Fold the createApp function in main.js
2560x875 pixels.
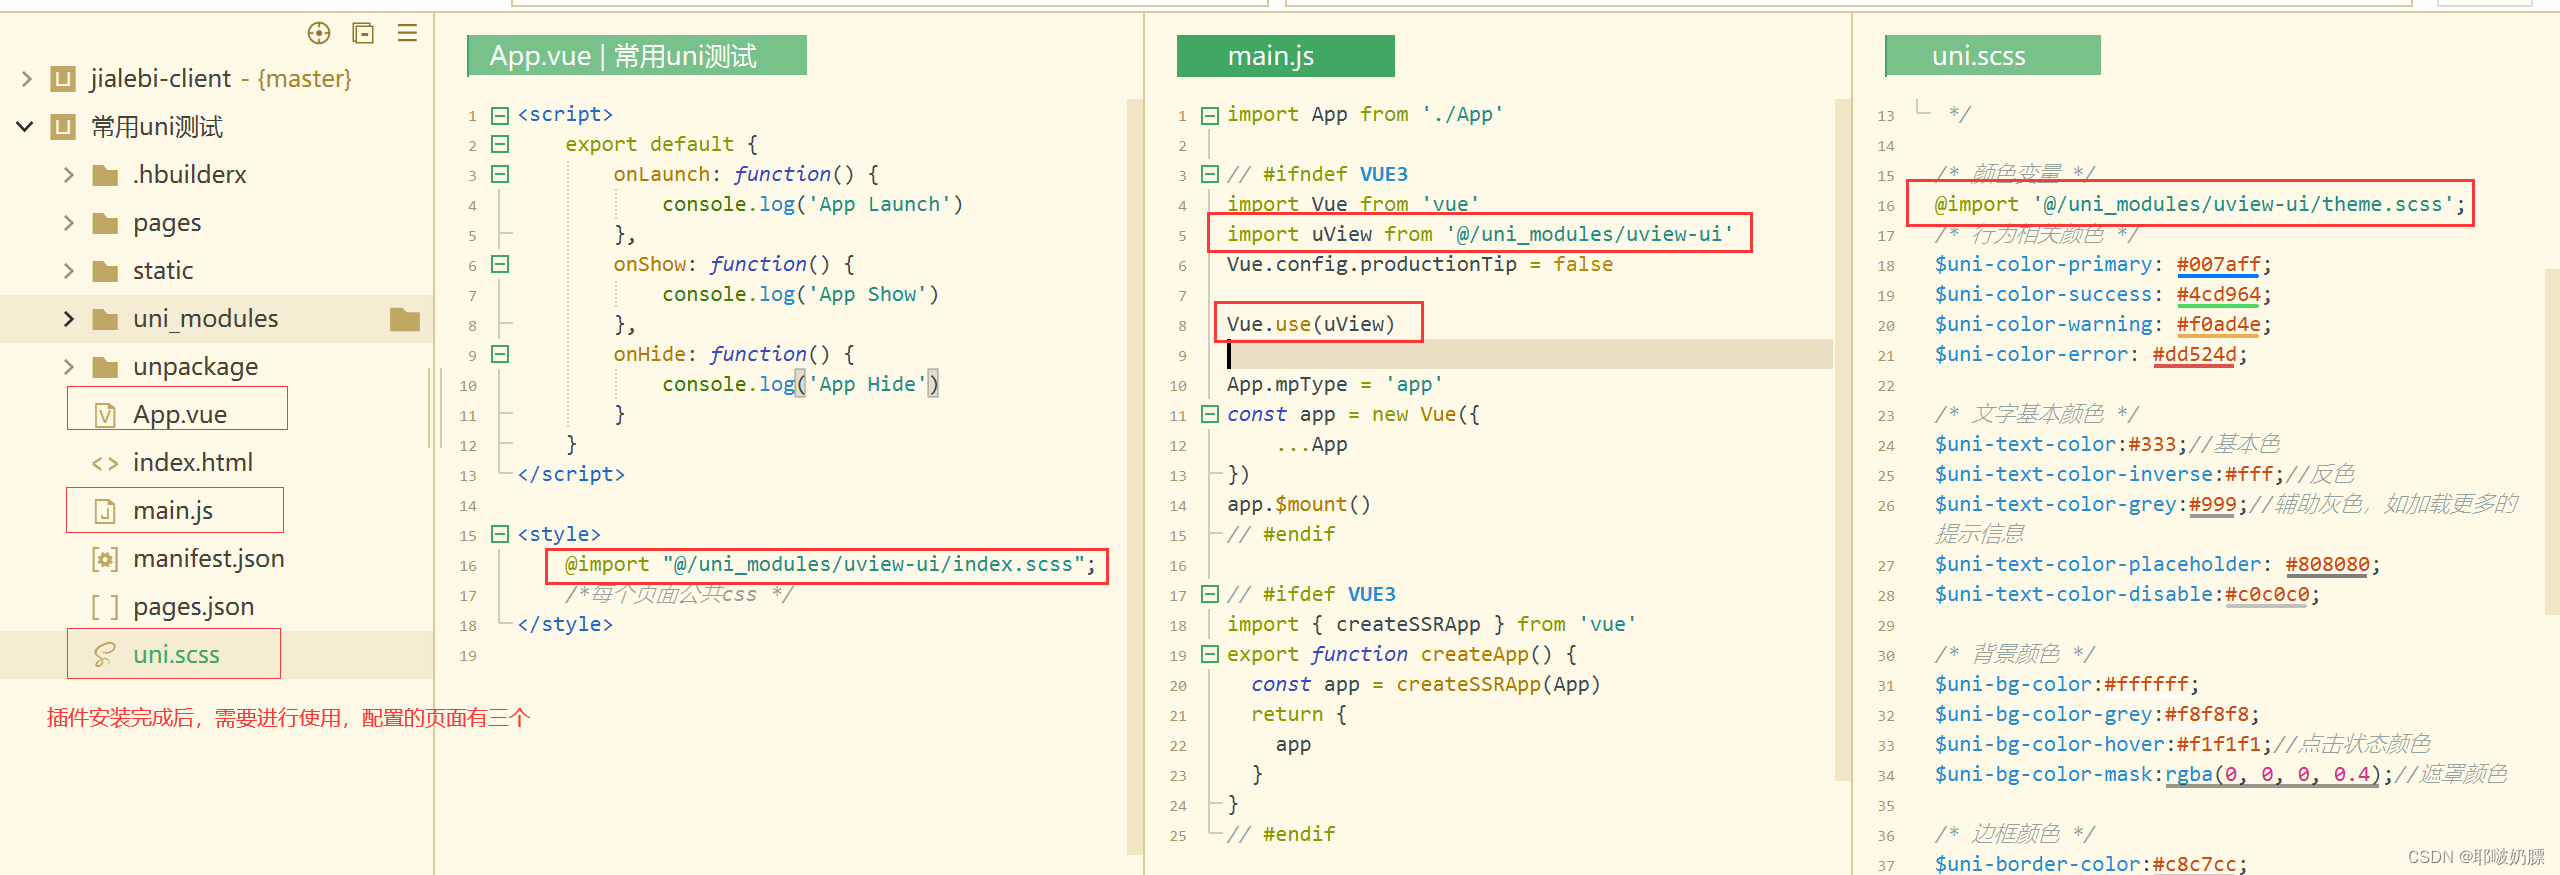click(1209, 654)
